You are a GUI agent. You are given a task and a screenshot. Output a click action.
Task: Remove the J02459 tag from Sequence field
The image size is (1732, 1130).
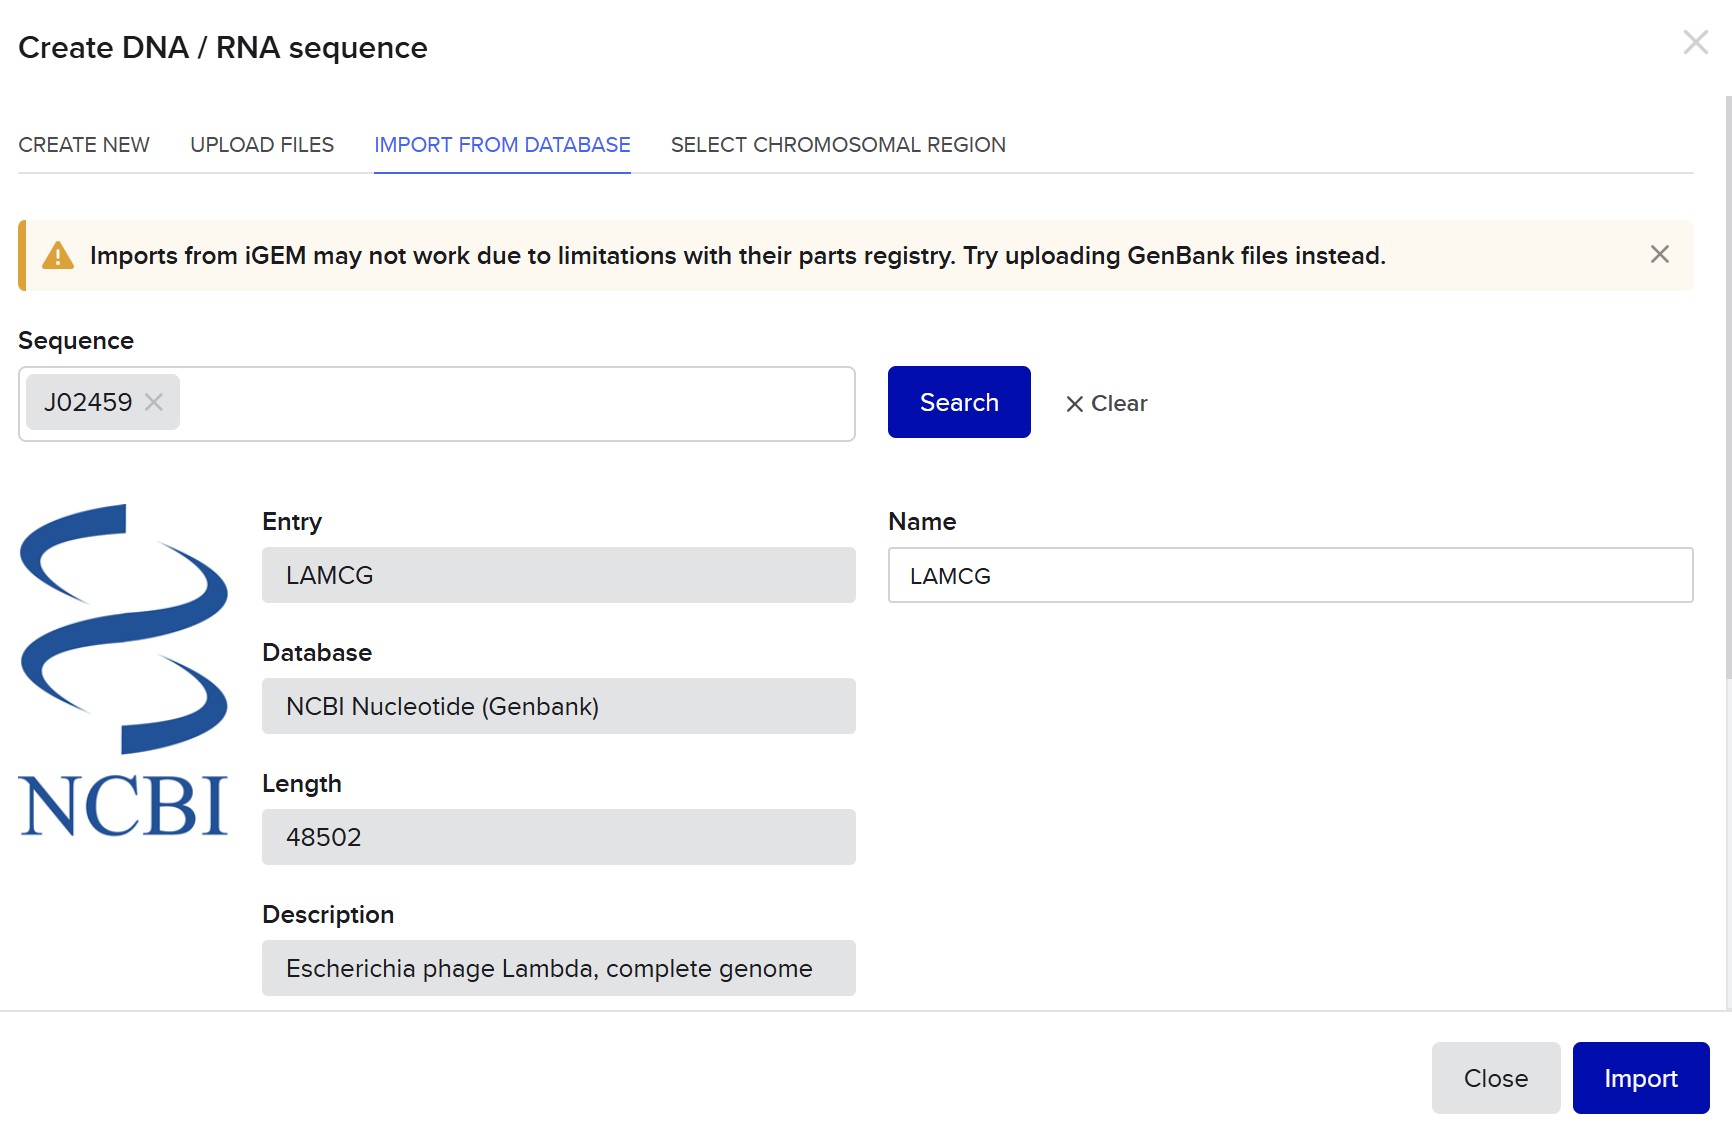[154, 402]
